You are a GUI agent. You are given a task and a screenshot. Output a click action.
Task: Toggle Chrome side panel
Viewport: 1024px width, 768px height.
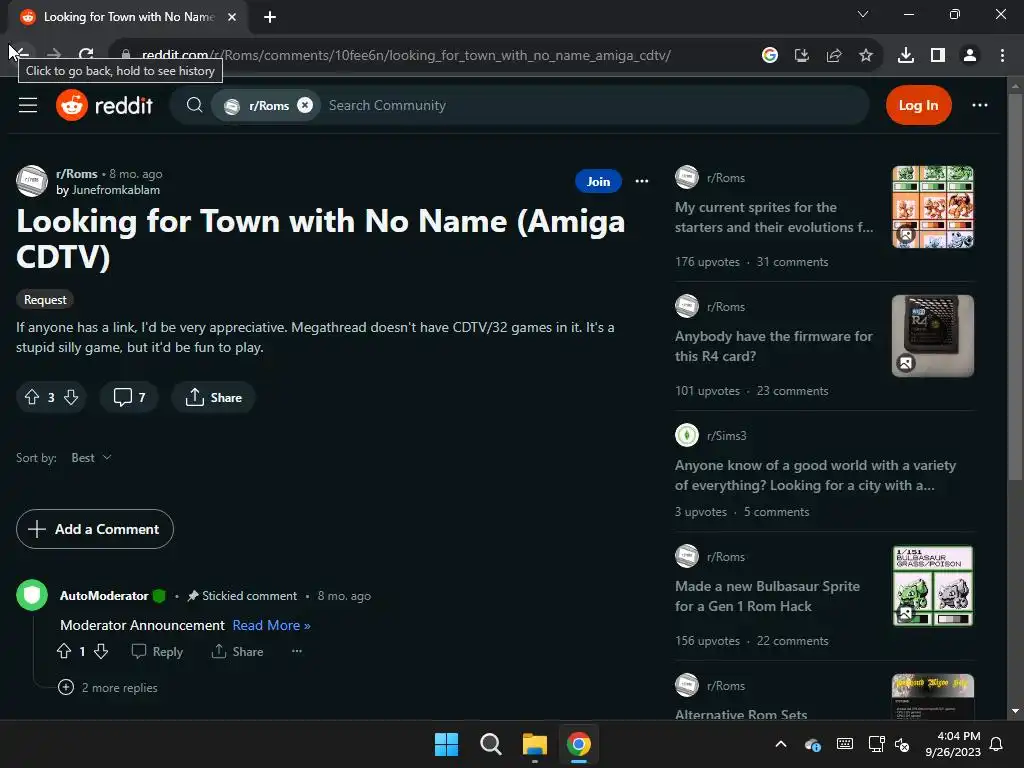[x=938, y=55]
